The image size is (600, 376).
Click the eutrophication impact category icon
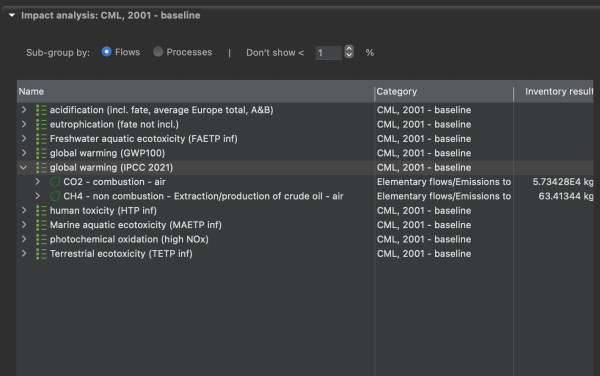(41, 124)
